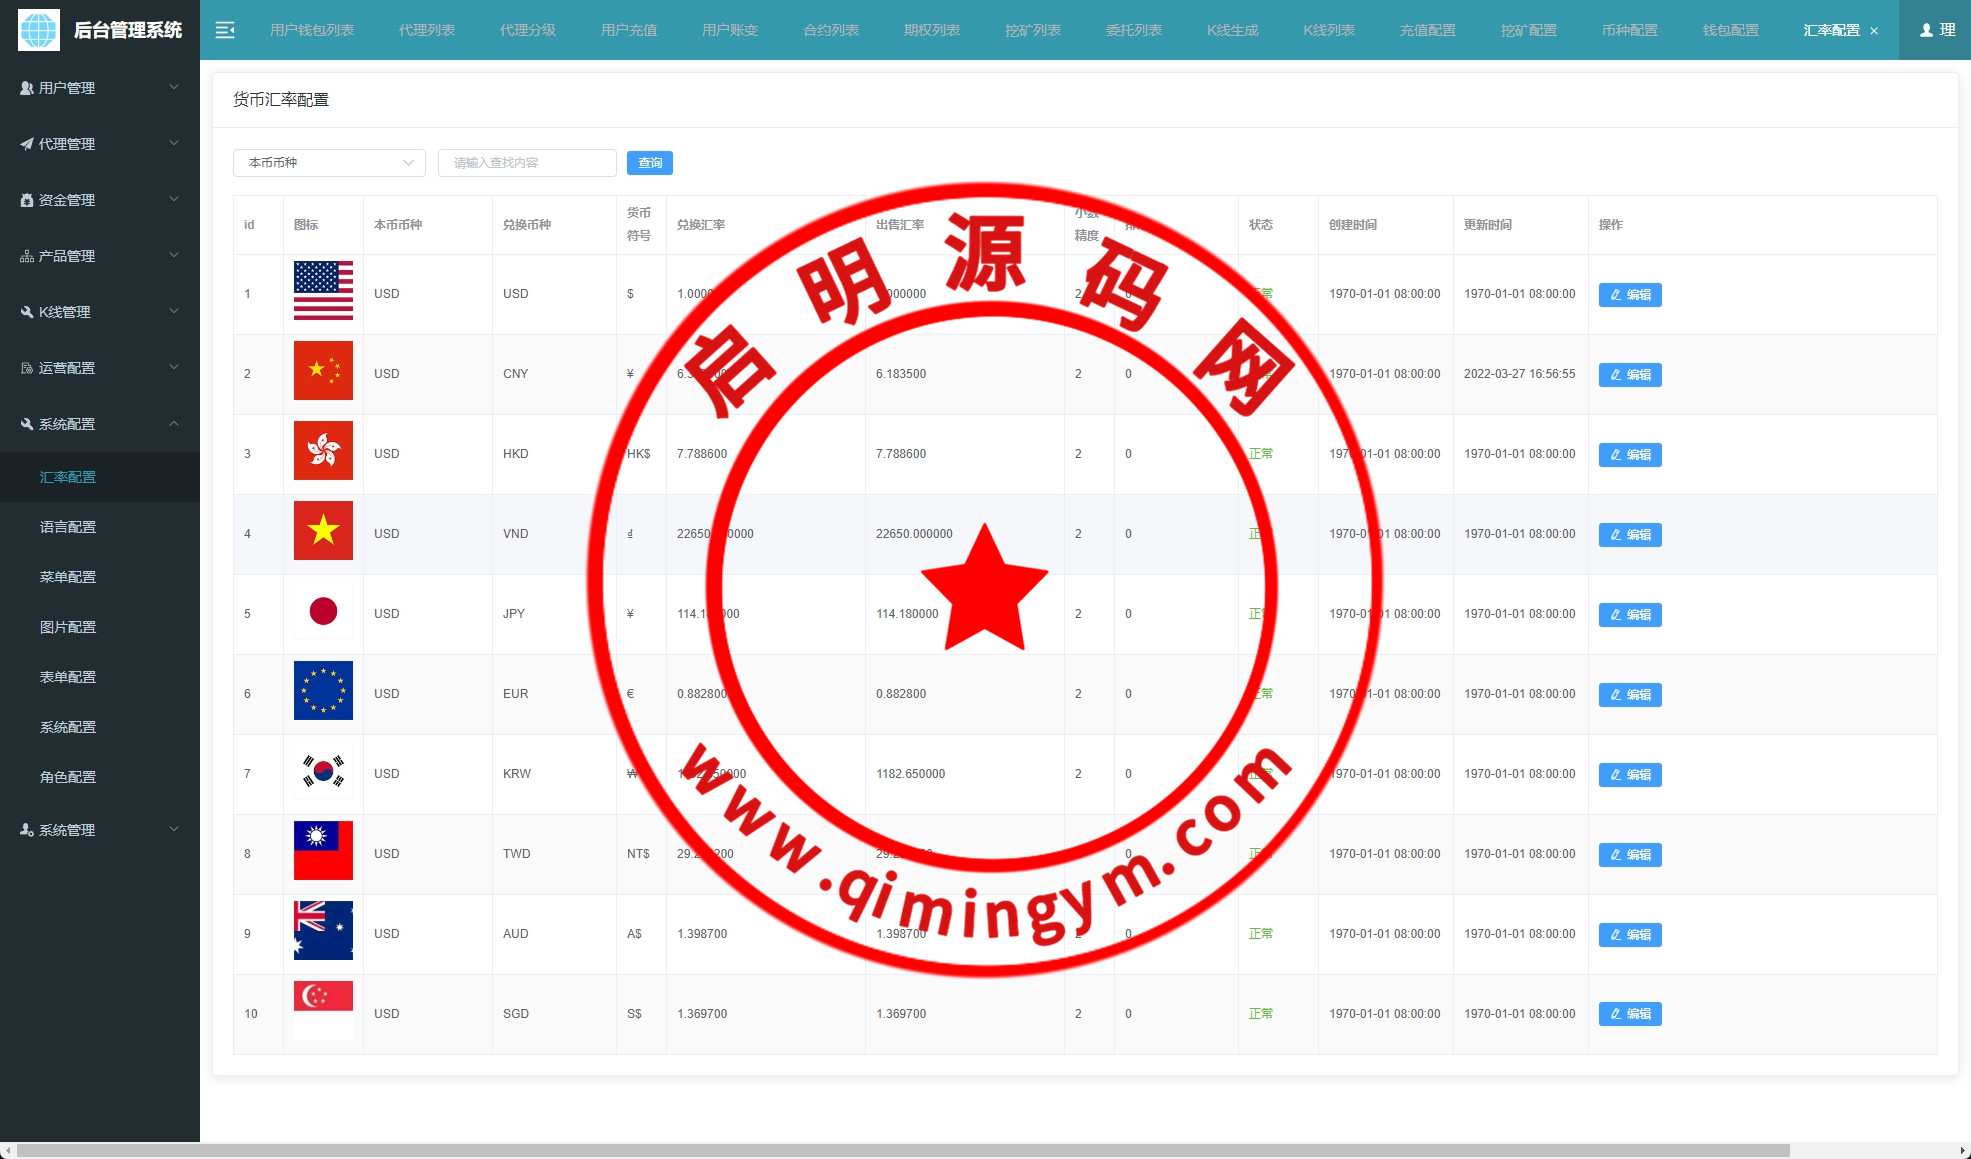Open 语言配置 in the sidebar
Image resolution: width=1971 pixels, height=1159 pixels.
click(x=68, y=527)
